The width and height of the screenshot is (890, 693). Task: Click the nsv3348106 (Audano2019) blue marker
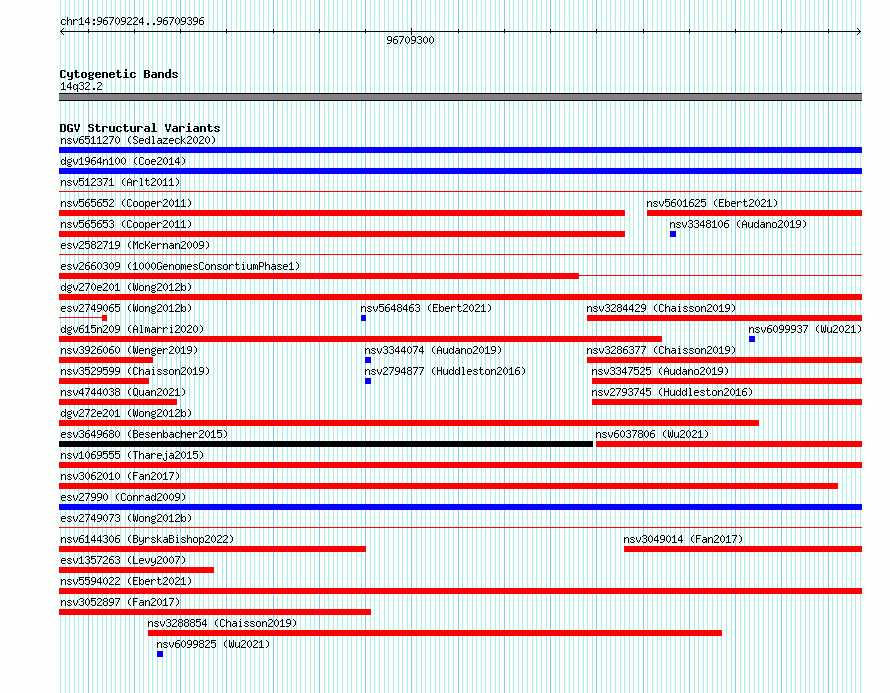[x=673, y=234]
